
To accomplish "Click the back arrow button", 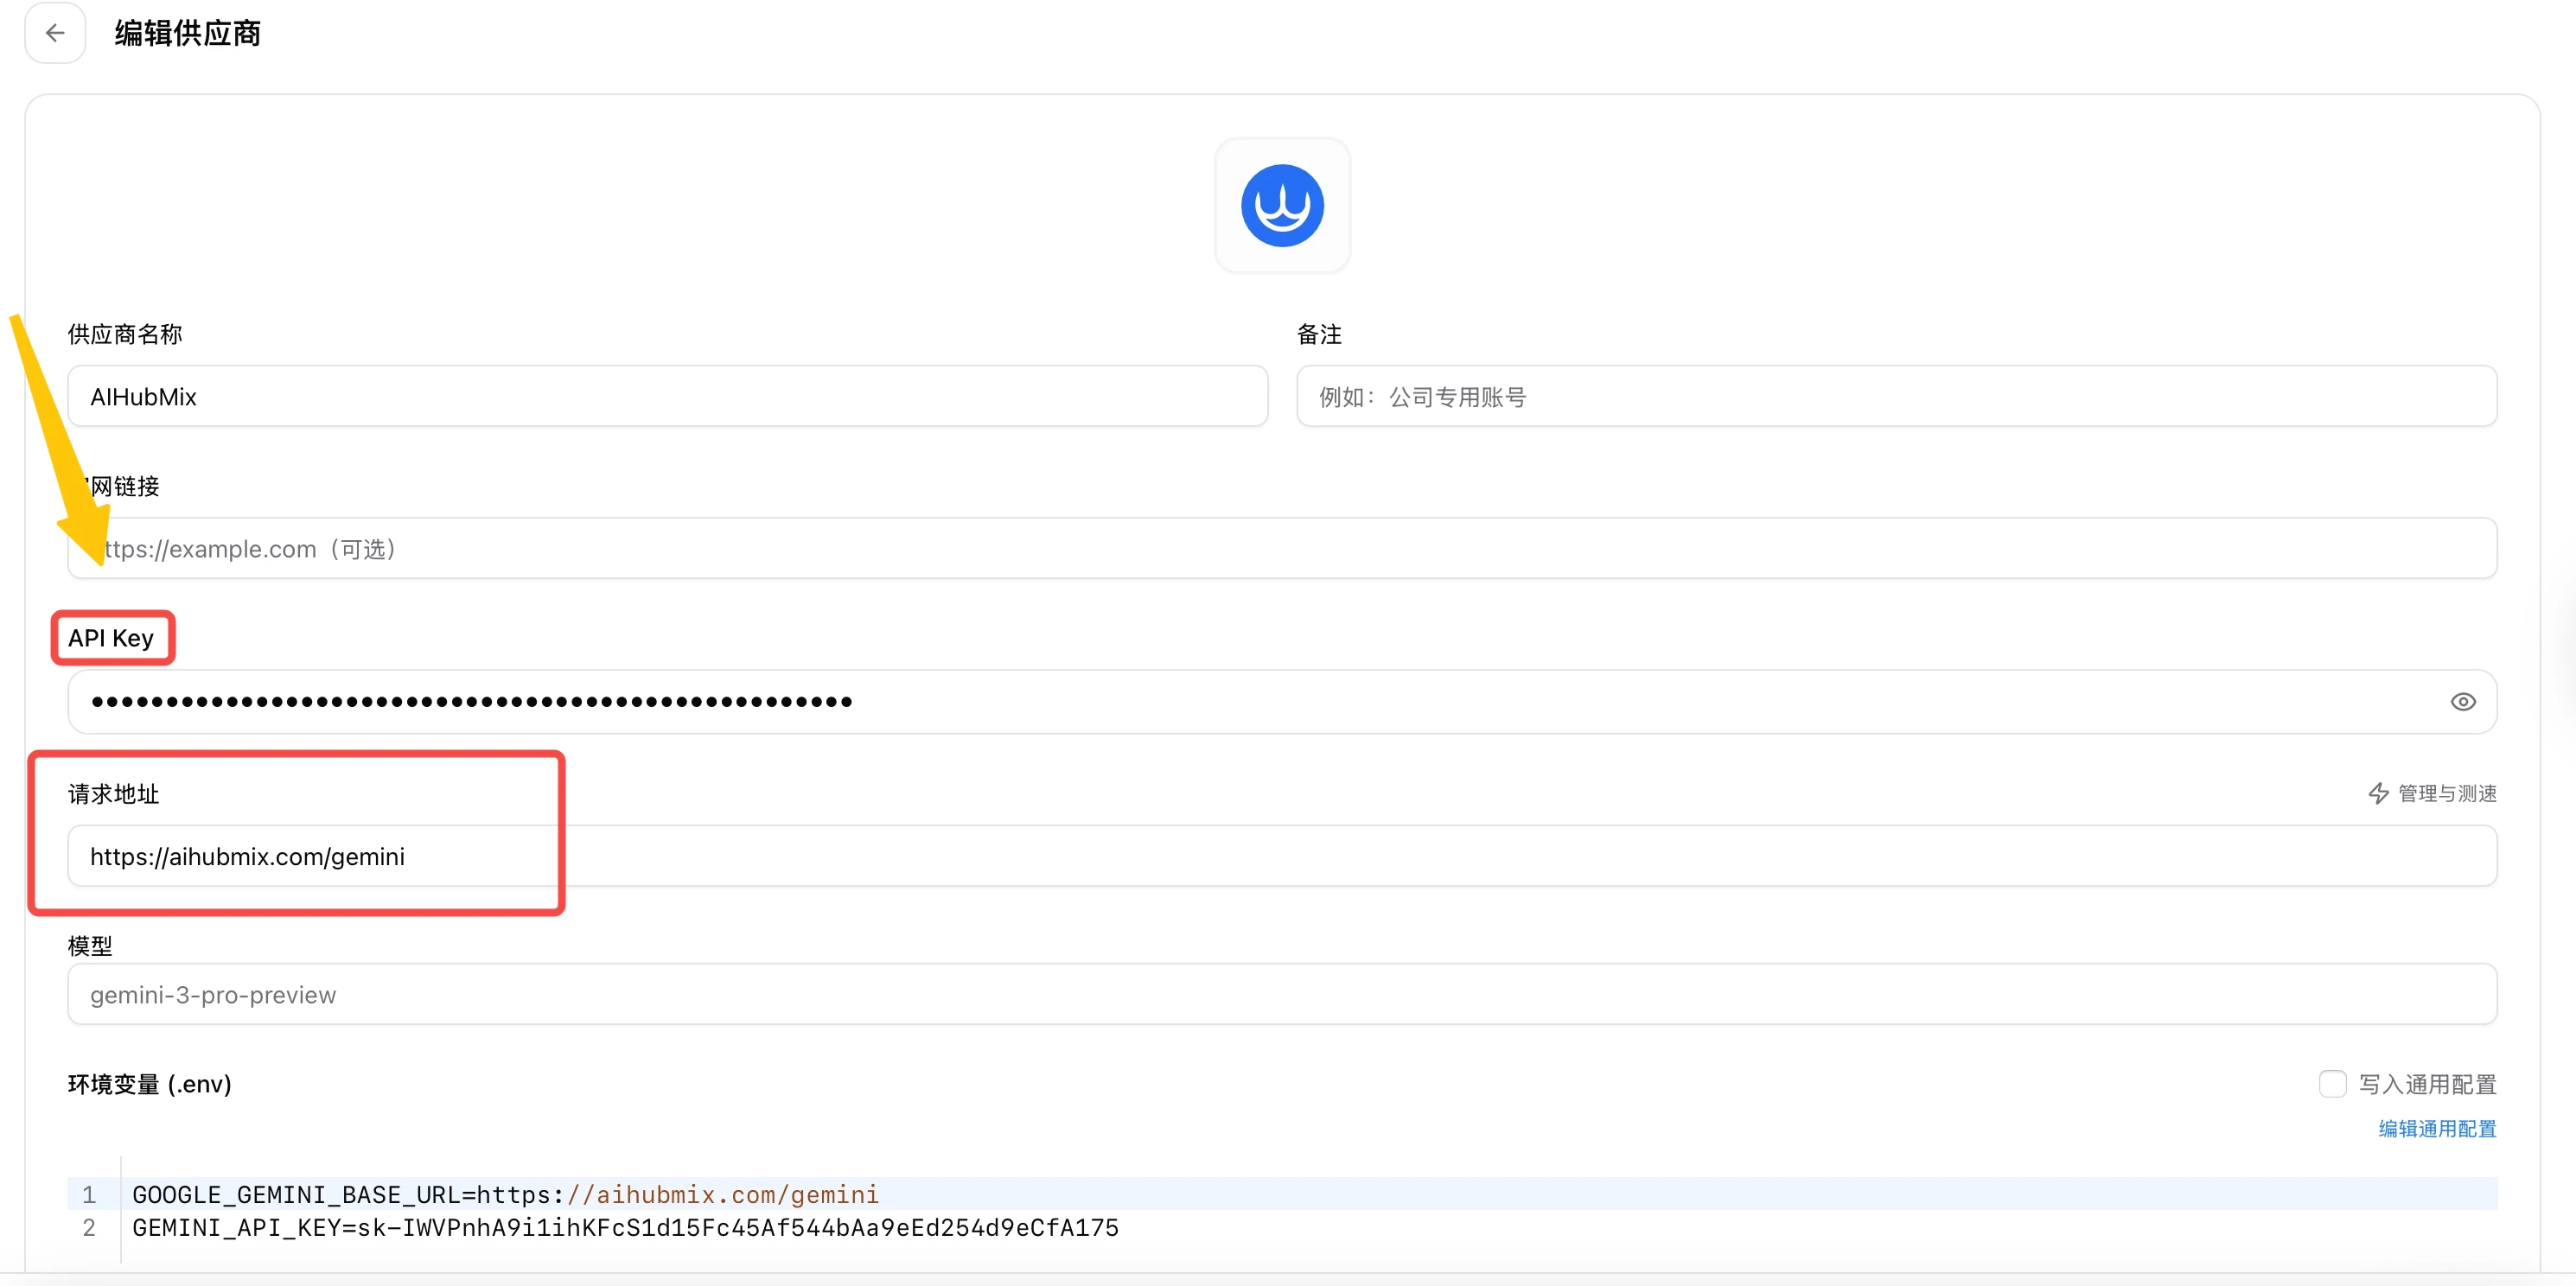I will click(x=55, y=33).
